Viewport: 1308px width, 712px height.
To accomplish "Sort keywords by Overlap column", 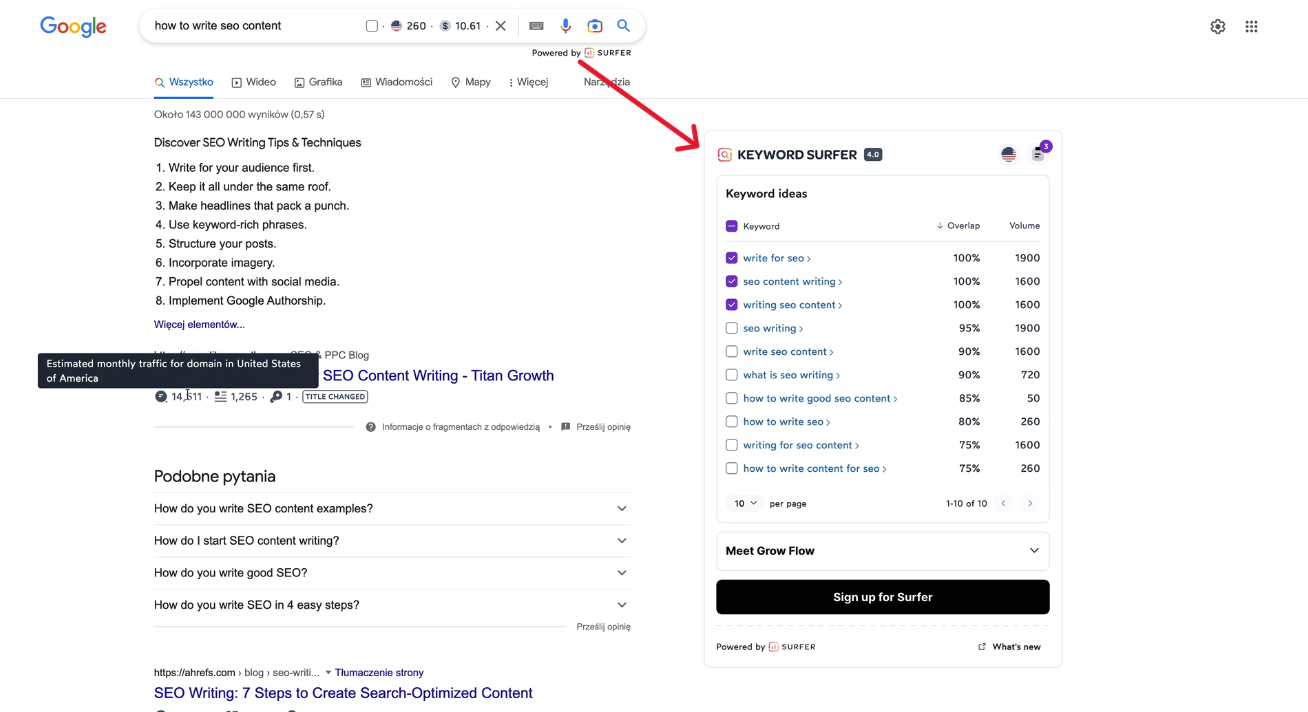I will click(x=958, y=226).
